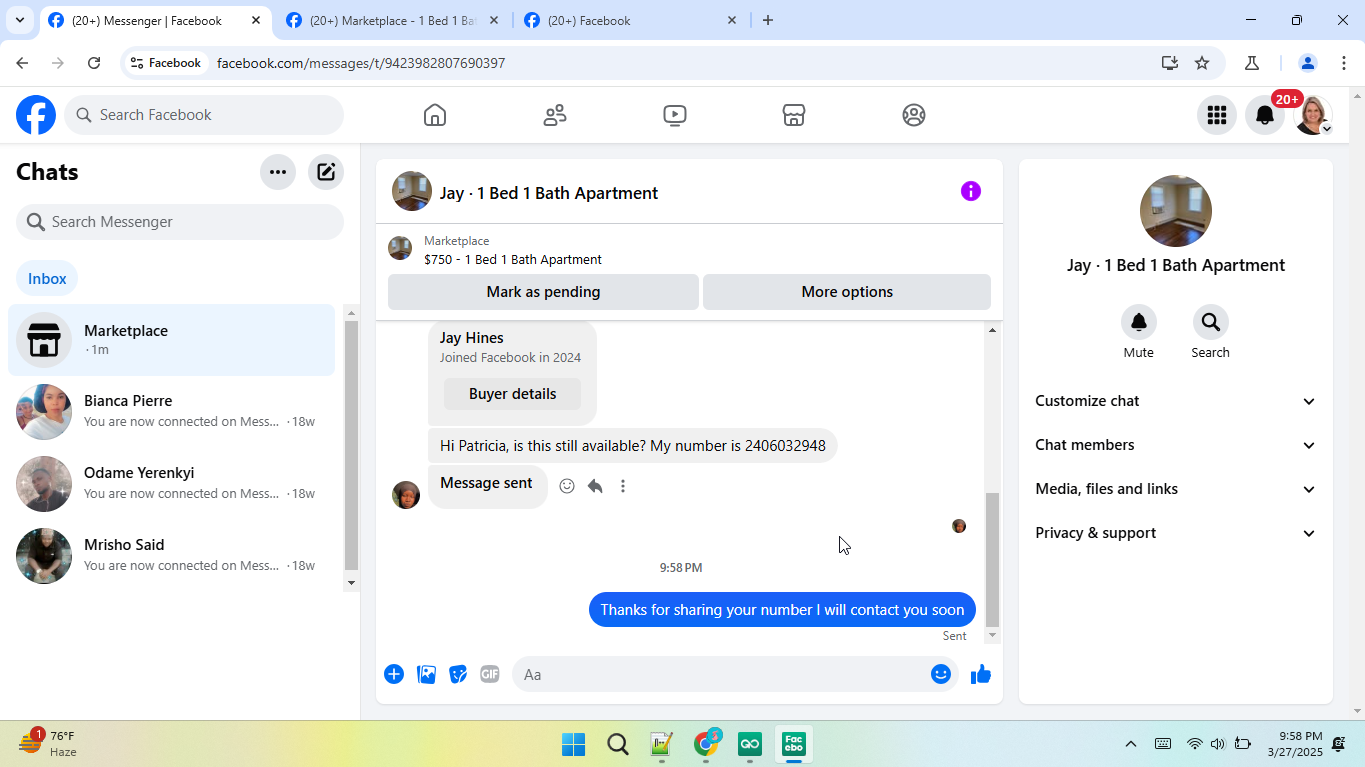Open the apartment thumbnail in right panel
The width and height of the screenshot is (1365, 767).
coord(1176,211)
